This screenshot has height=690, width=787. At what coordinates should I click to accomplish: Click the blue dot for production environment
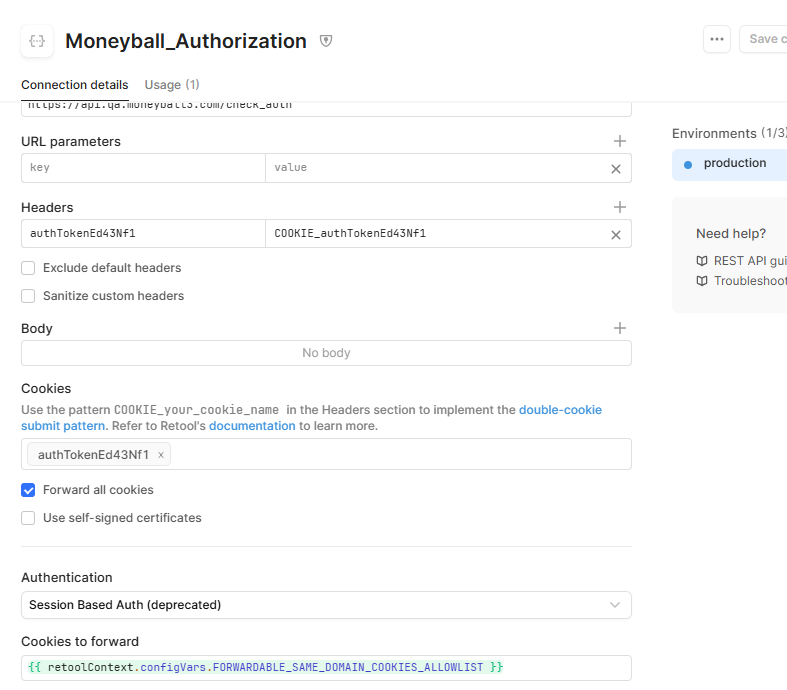click(688, 165)
